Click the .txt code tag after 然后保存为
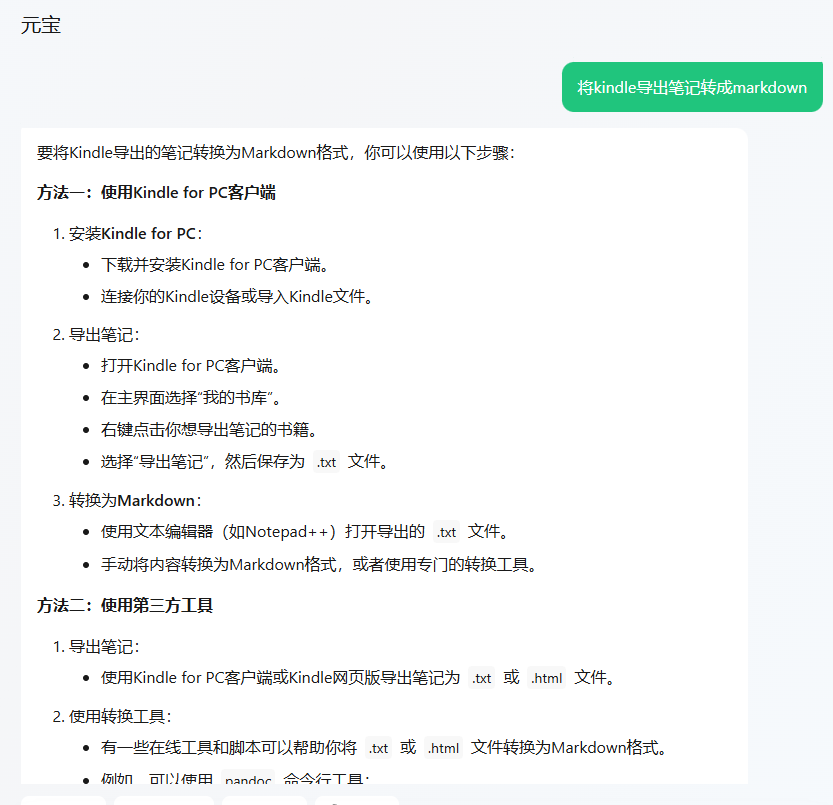This screenshot has width=833, height=805. pos(326,462)
